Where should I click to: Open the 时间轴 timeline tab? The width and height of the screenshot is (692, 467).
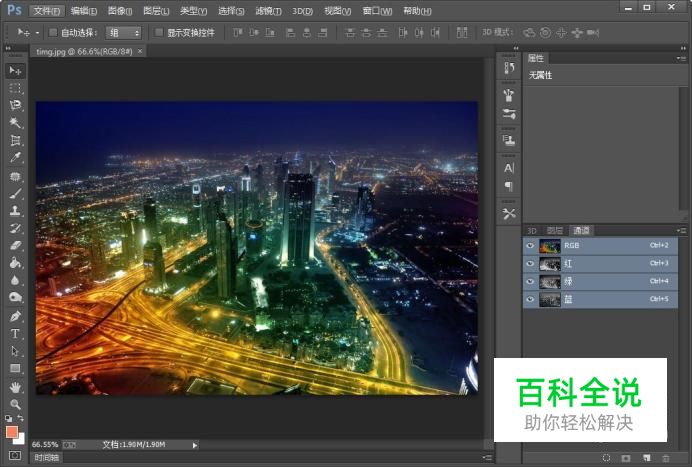point(47,458)
